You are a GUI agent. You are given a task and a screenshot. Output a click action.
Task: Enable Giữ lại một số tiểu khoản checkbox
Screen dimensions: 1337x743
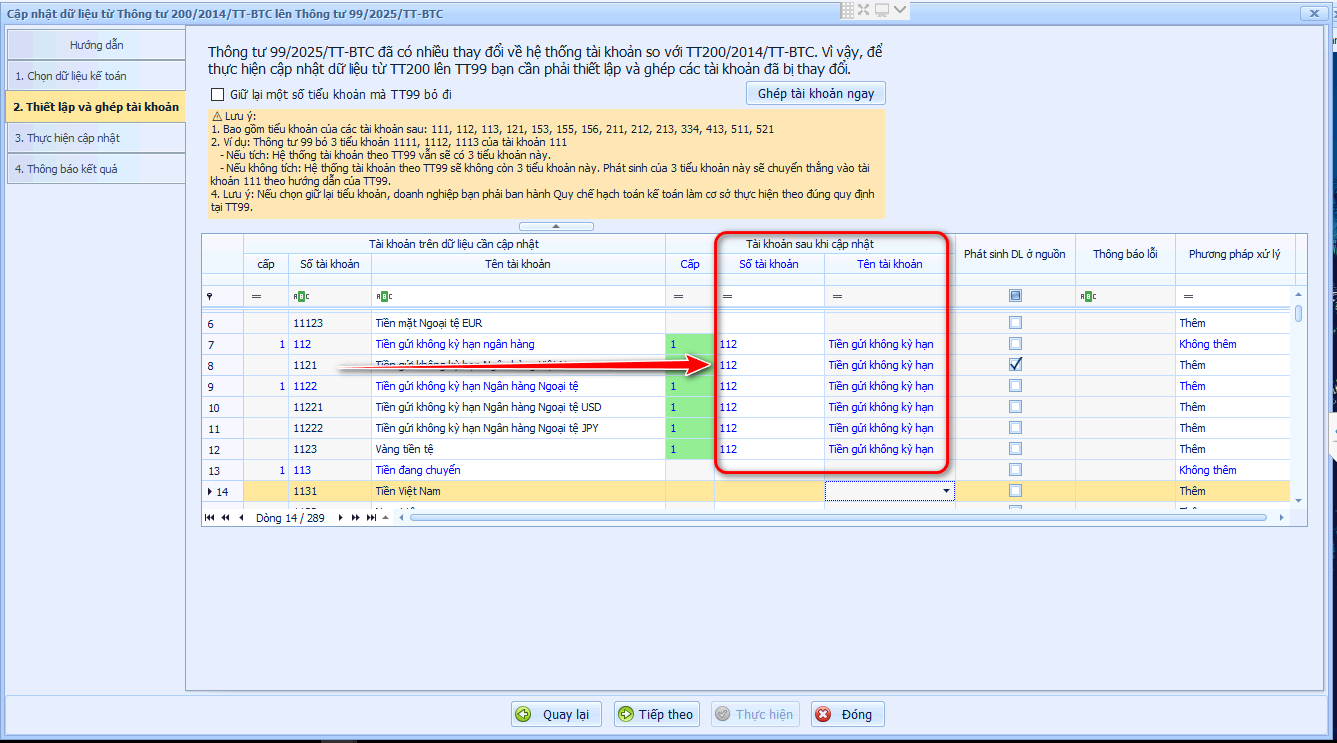[217, 95]
